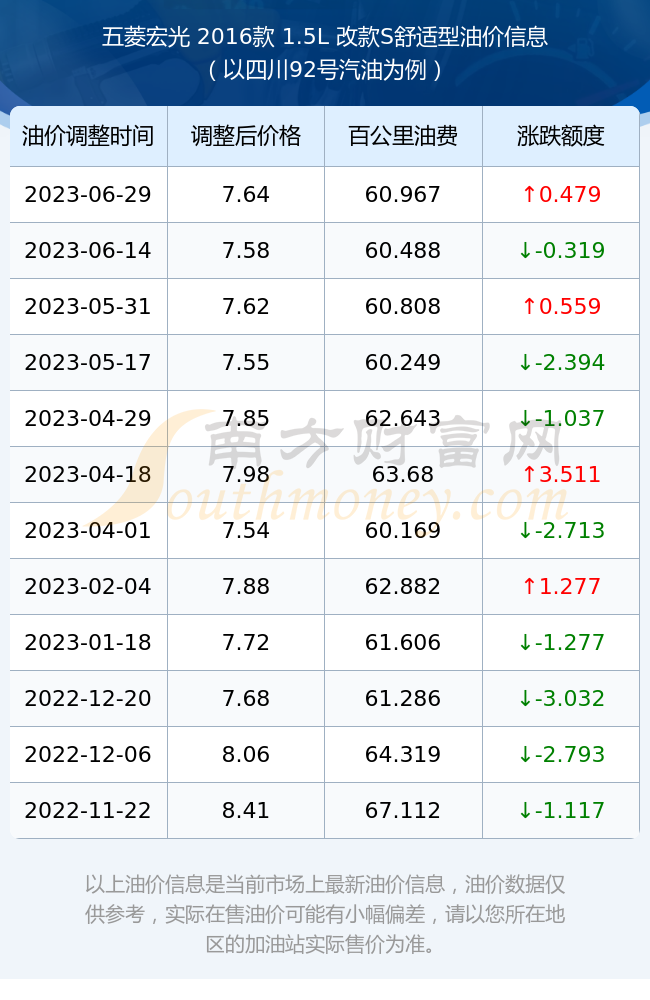The width and height of the screenshot is (650, 1000).
Task: Click the 调整后价格 column header
Action: pyautogui.click(x=246, y=136)
